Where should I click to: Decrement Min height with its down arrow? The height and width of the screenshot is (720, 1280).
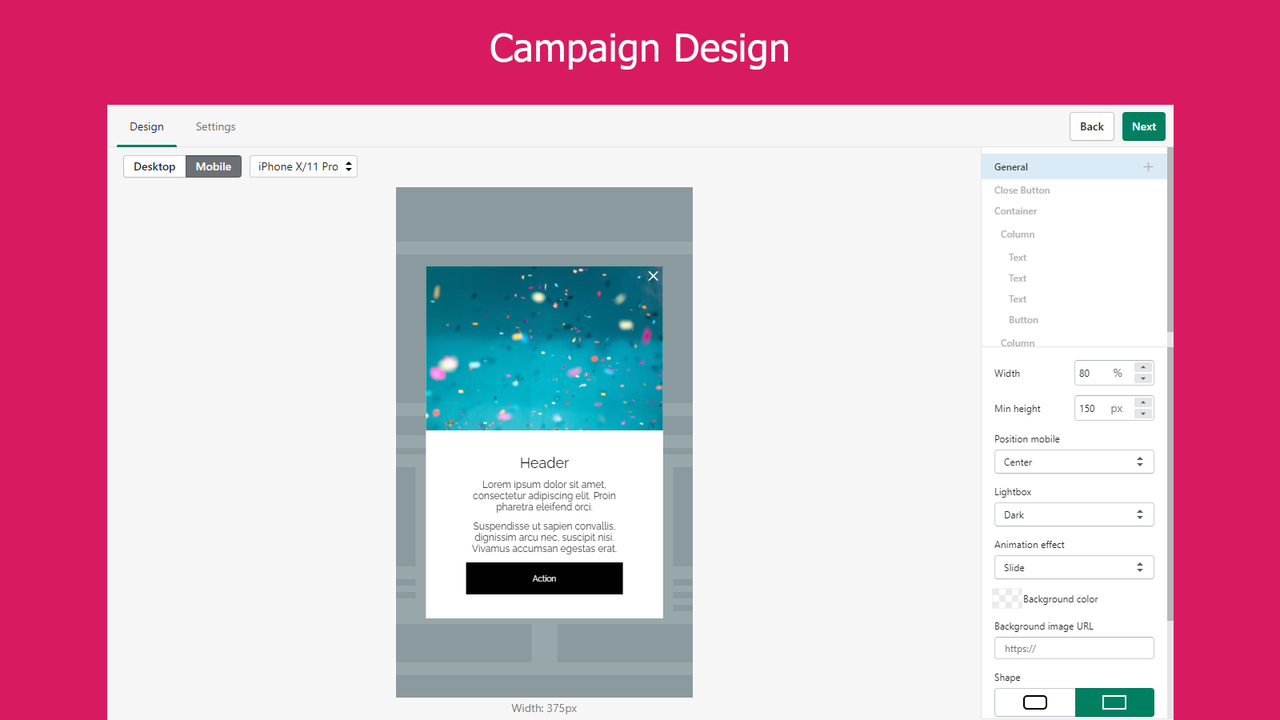[1143, 412]
